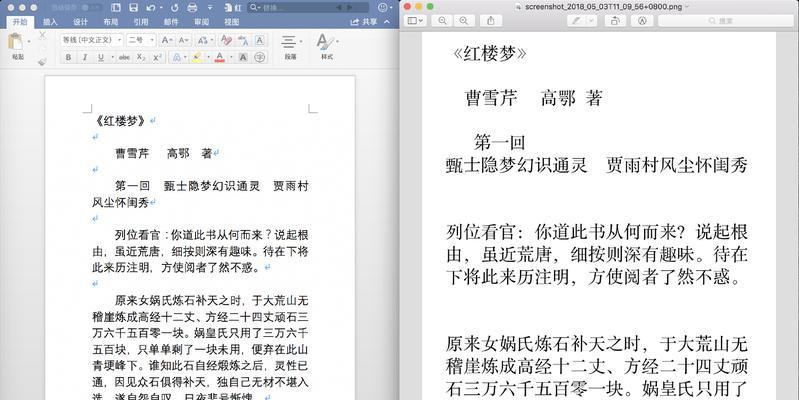Expand the highlight pen options in Preview
799x400 pixels.
[591, 20]
